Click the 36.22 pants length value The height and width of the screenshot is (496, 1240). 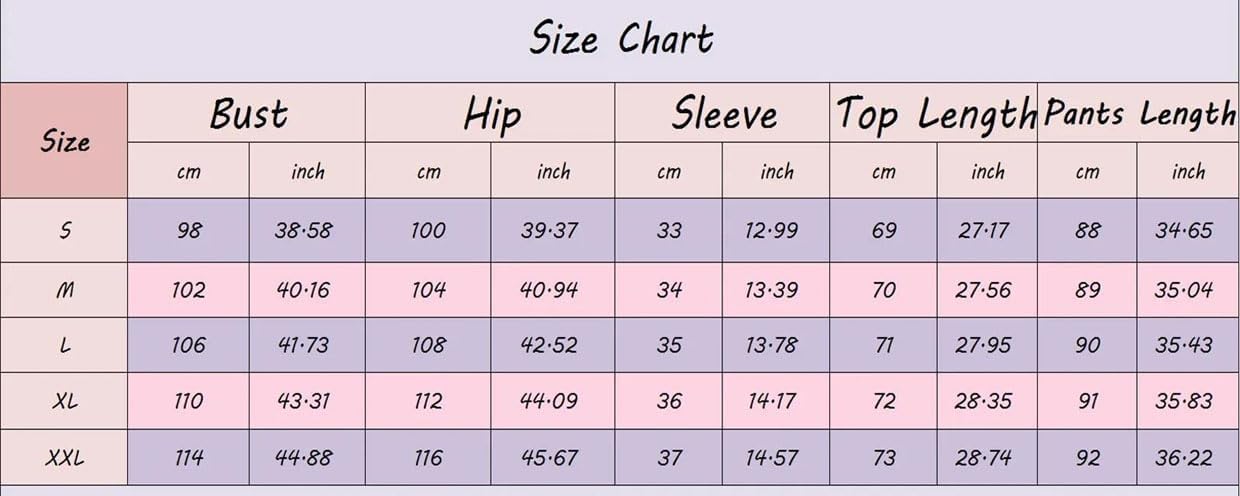(x=1188, y=458)
